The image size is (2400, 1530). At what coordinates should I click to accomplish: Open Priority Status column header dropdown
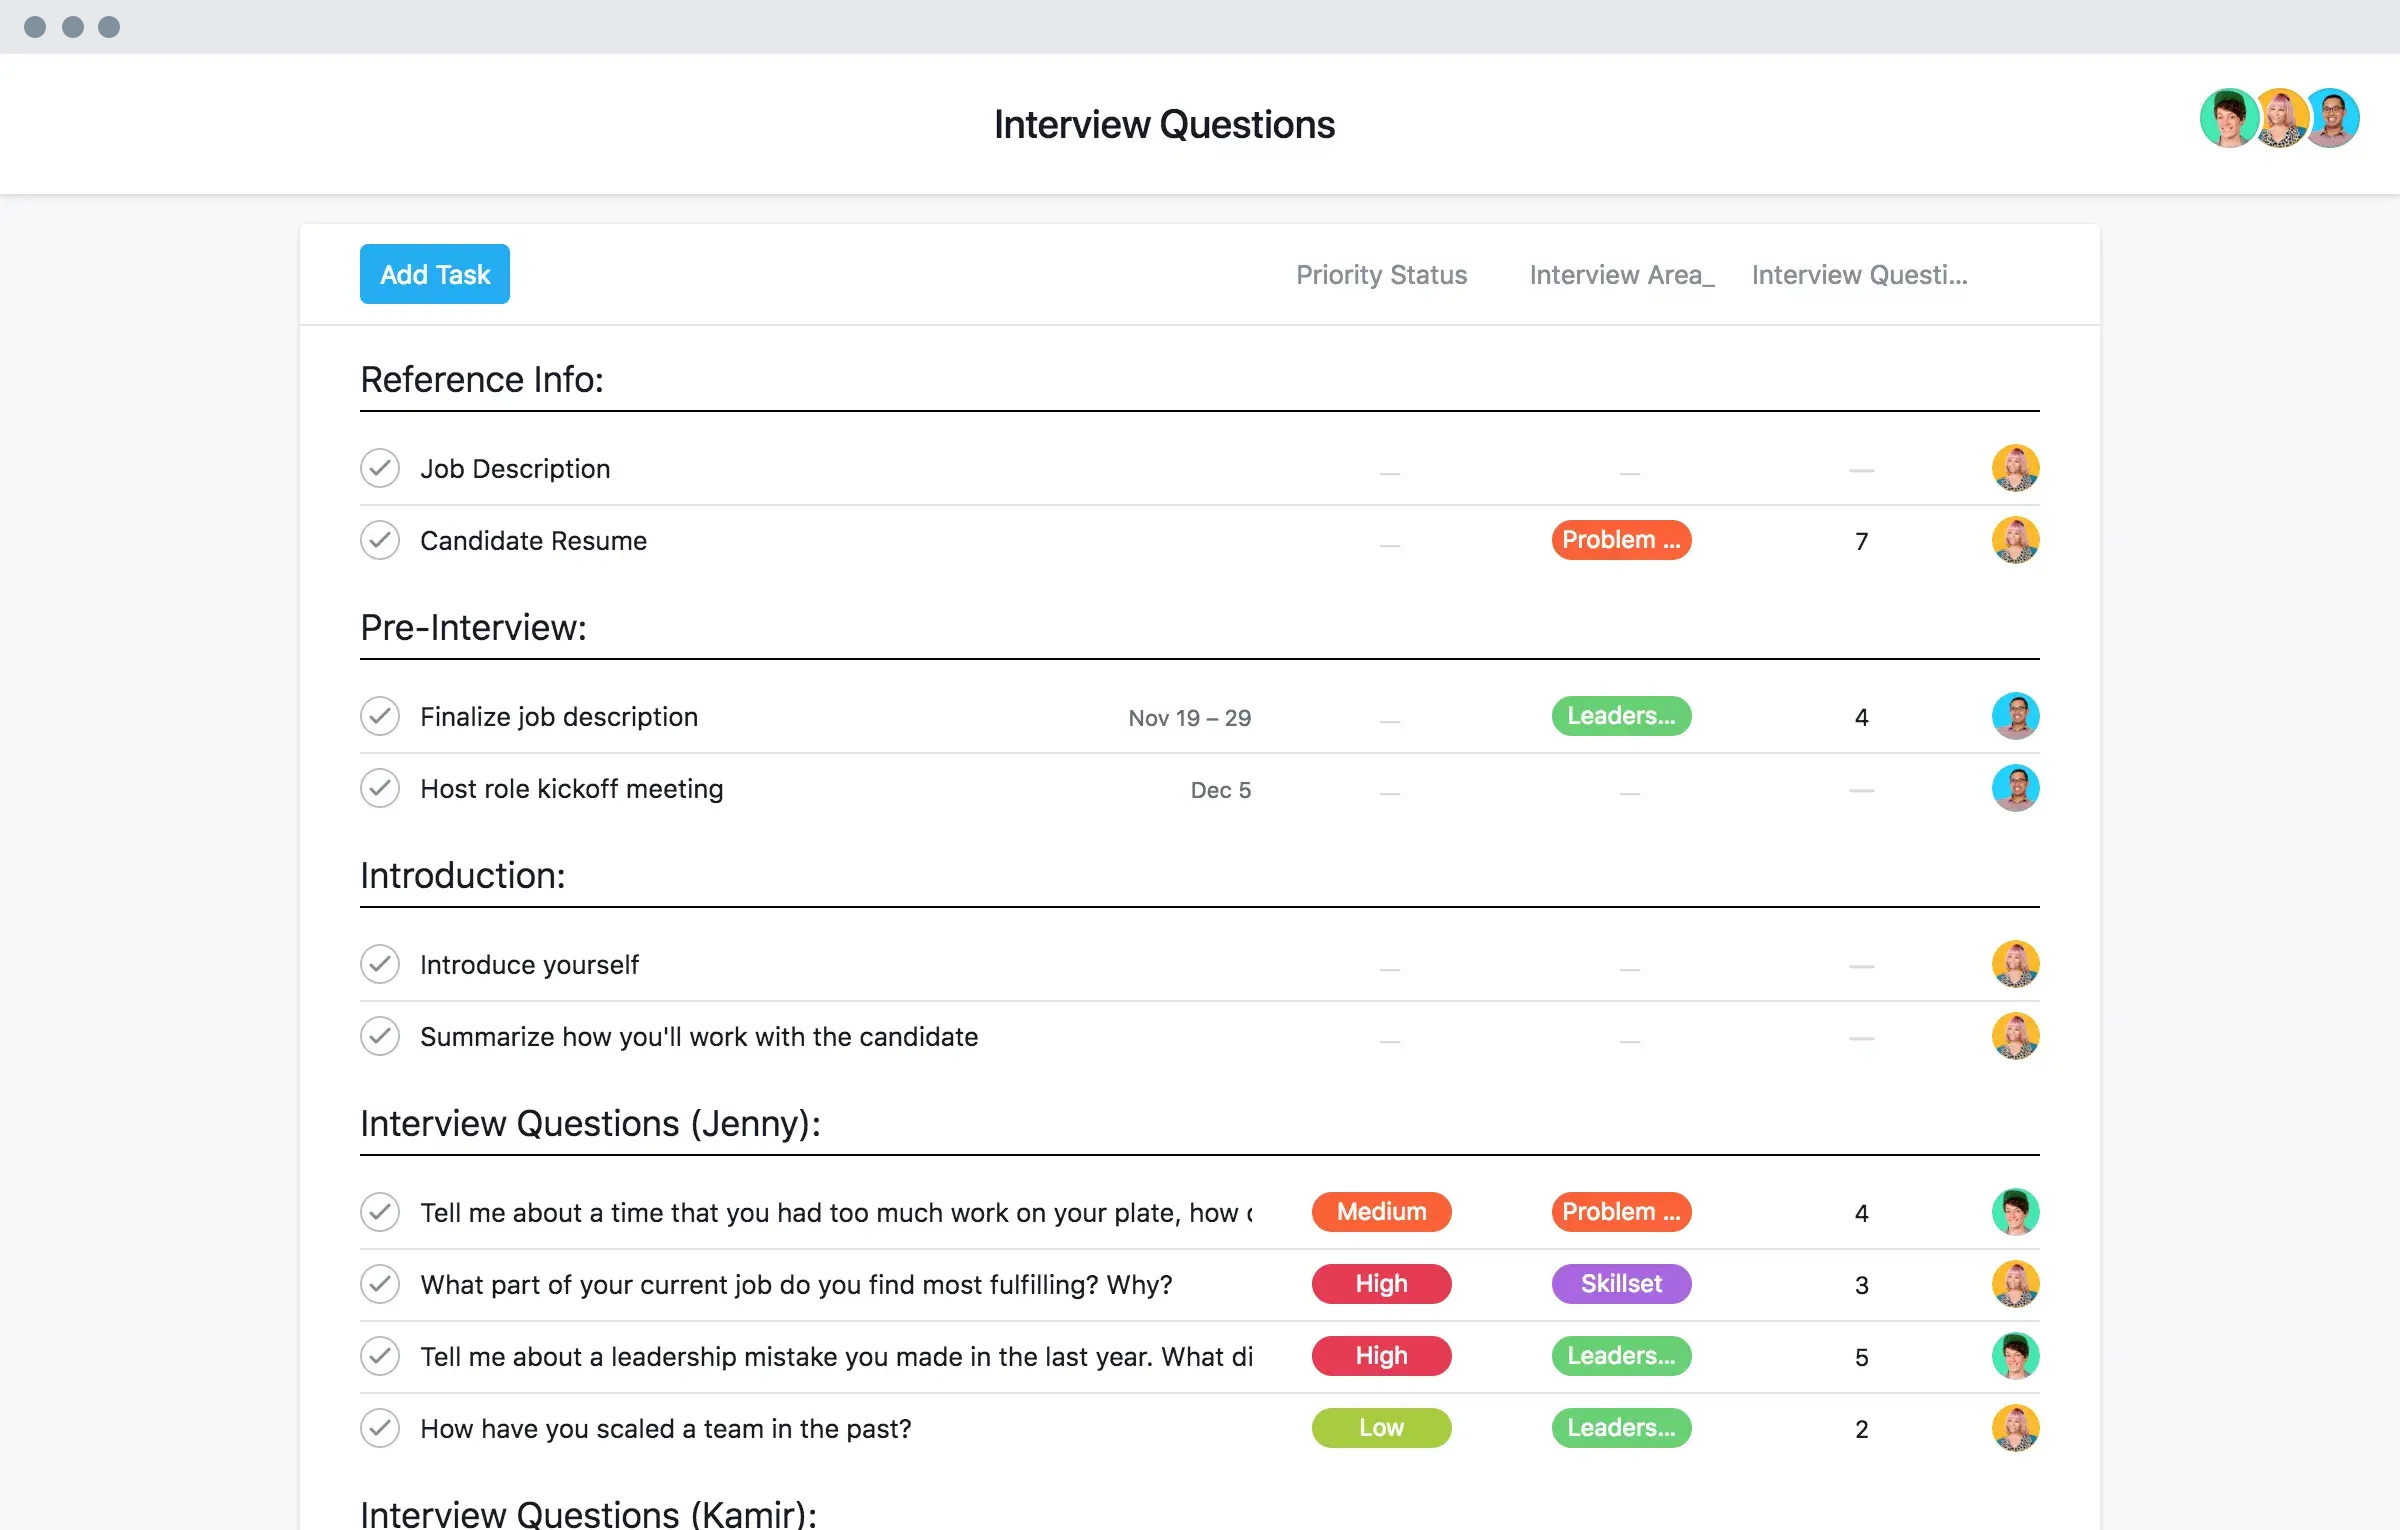tap(1382, 275)
